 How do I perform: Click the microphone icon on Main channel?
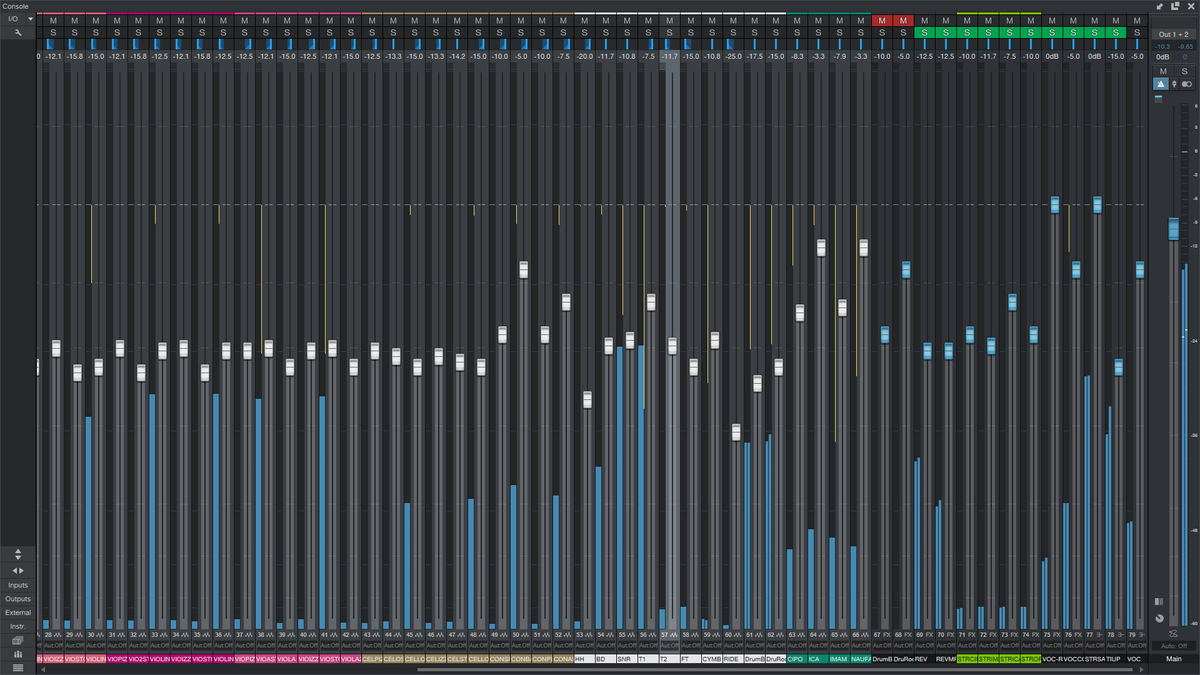tap(1174, 84)
